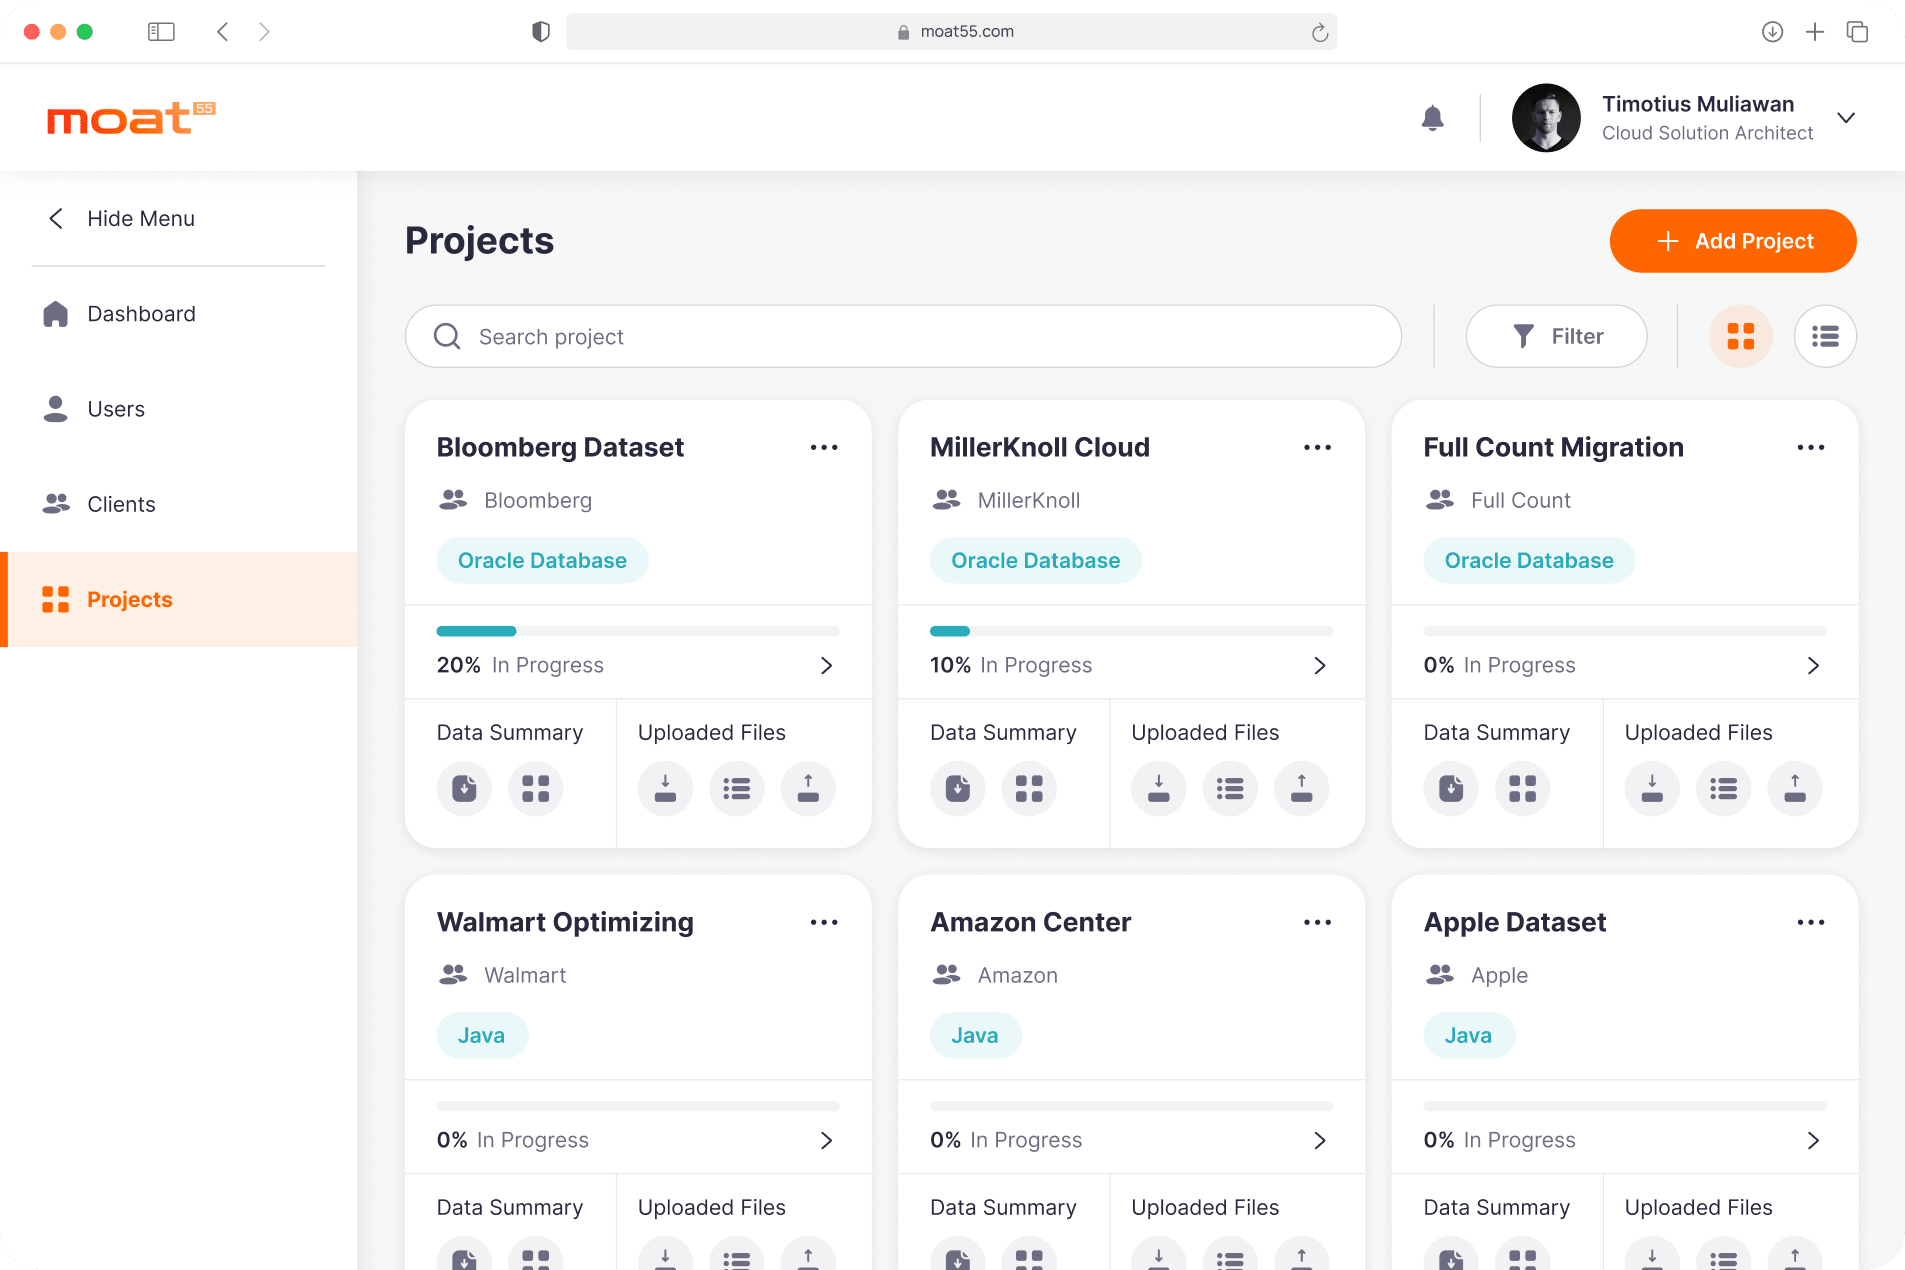The height and width of the screenshot is (1270, 1905).
Task: Open the Filter button
Action: [x=1556, y=337]
